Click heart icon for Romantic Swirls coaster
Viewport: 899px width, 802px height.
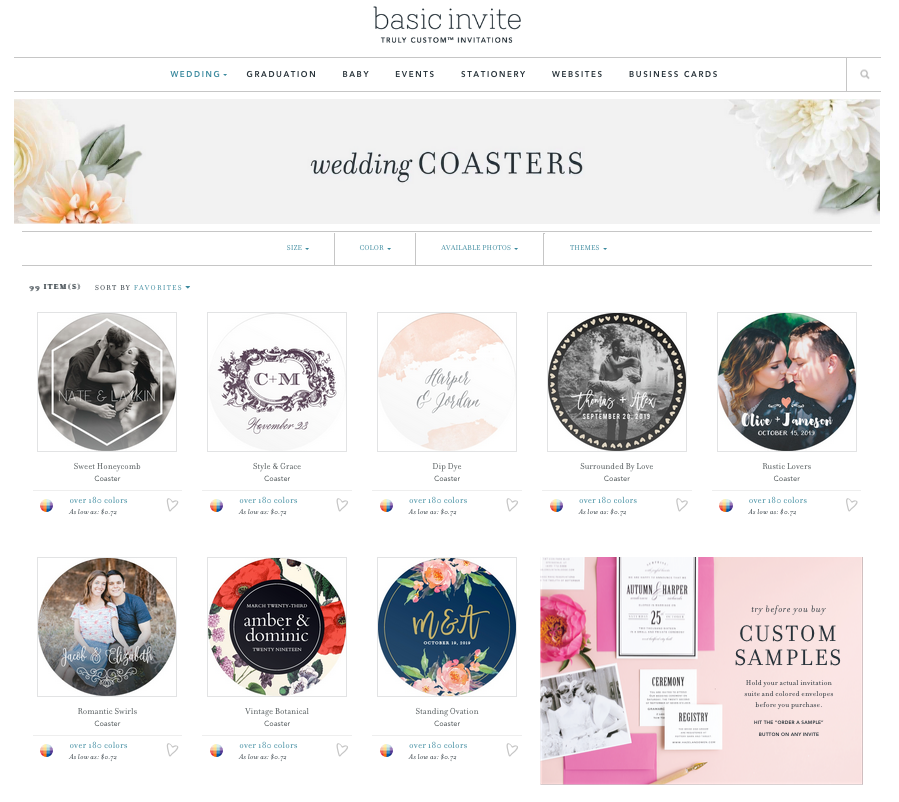pos(172,750)
